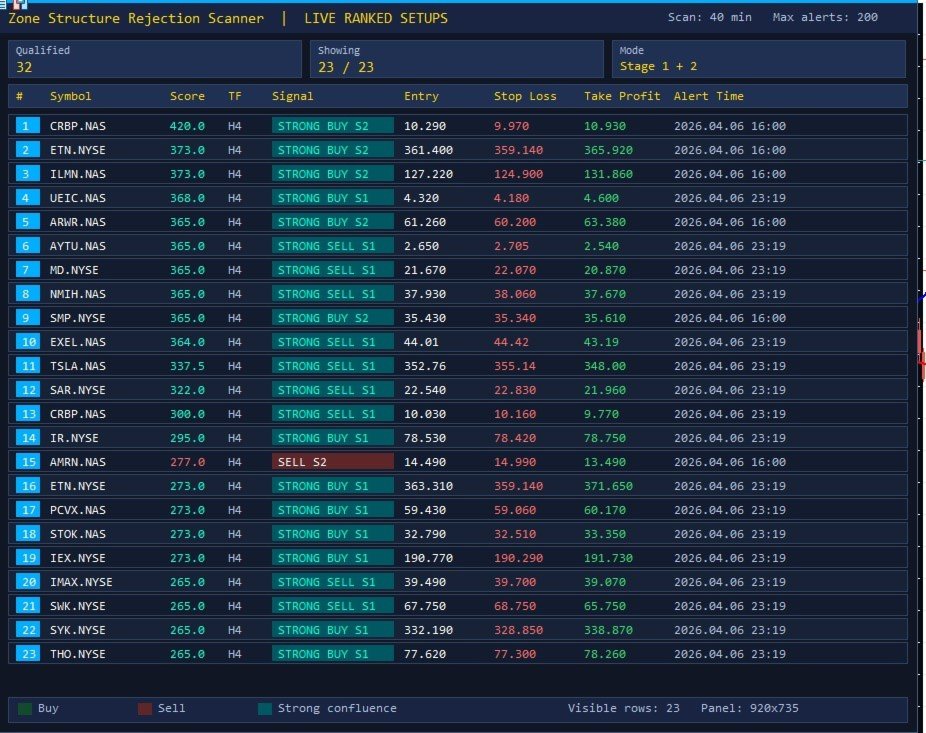The image size is (926, 733).
Task: Click the STRONG BUY S2 signal for ETN.NYSE
Action: pos(332,150)
